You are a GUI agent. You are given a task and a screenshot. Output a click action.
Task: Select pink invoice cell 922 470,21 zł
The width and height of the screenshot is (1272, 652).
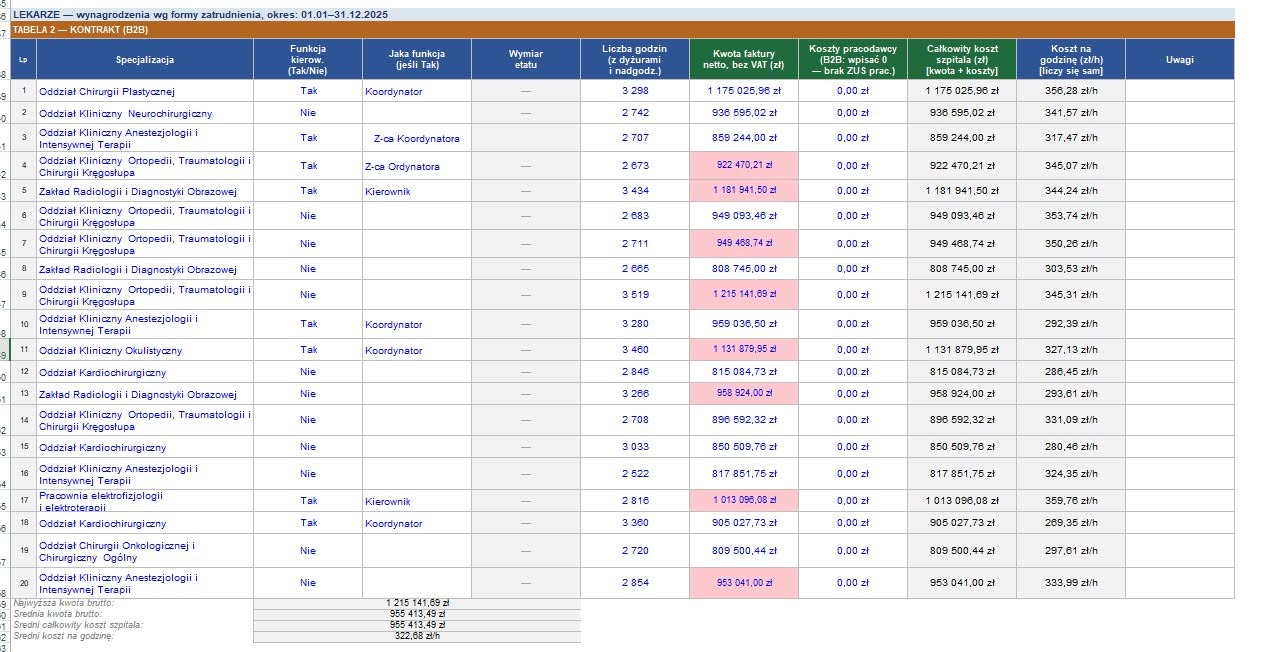(744, 166)
